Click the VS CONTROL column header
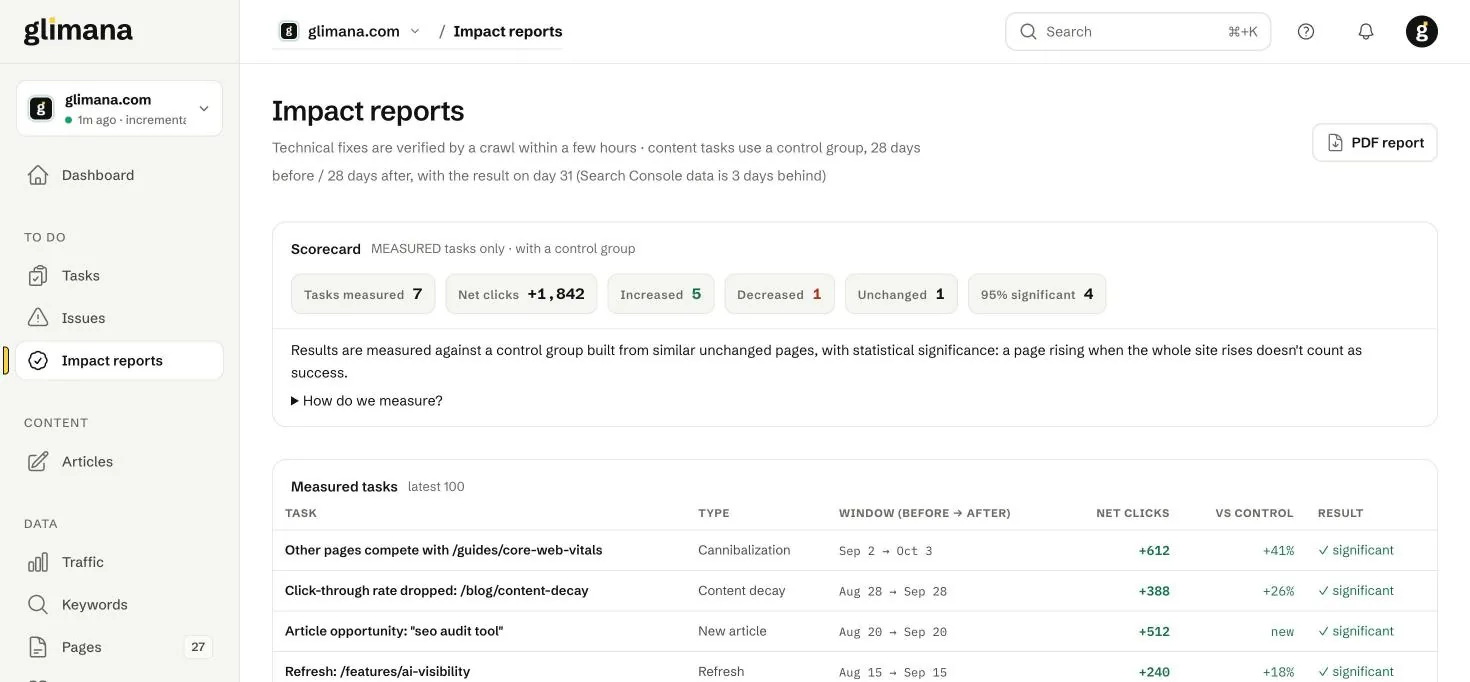Screen dimensions: 1470x682 pos(1254,513)
